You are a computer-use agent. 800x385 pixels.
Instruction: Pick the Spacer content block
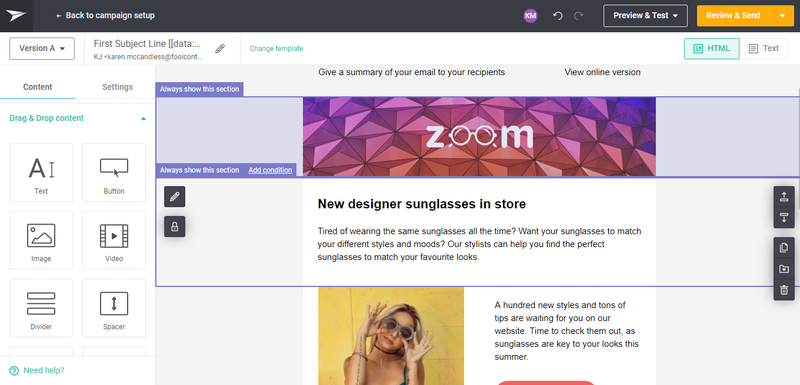click(x=114, y=308)
